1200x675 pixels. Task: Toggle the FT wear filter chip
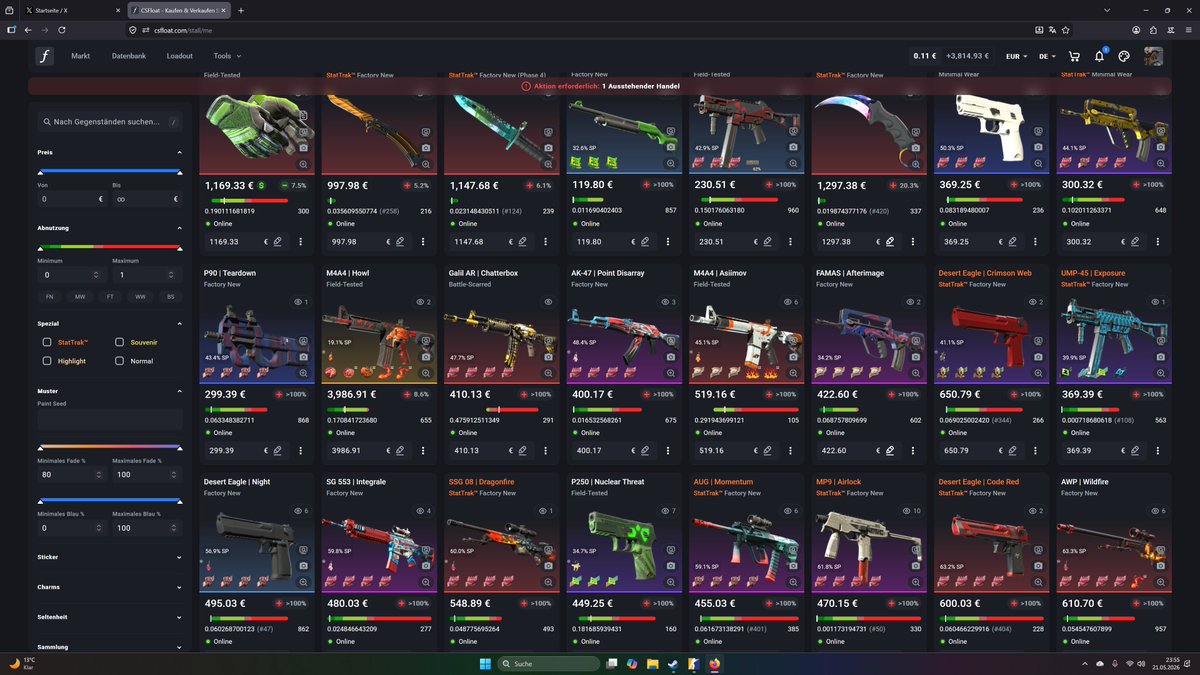(x=110, y=297)
